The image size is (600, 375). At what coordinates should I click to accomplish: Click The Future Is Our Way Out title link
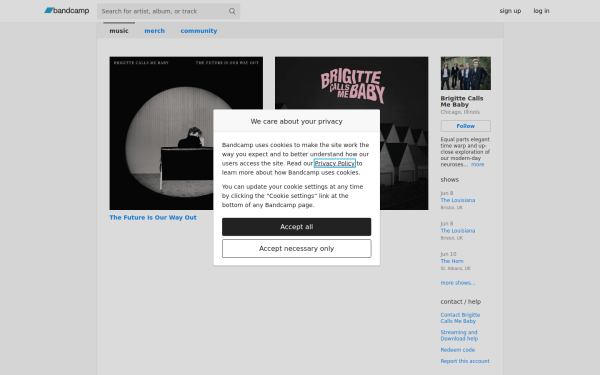[x=153, y=217]
